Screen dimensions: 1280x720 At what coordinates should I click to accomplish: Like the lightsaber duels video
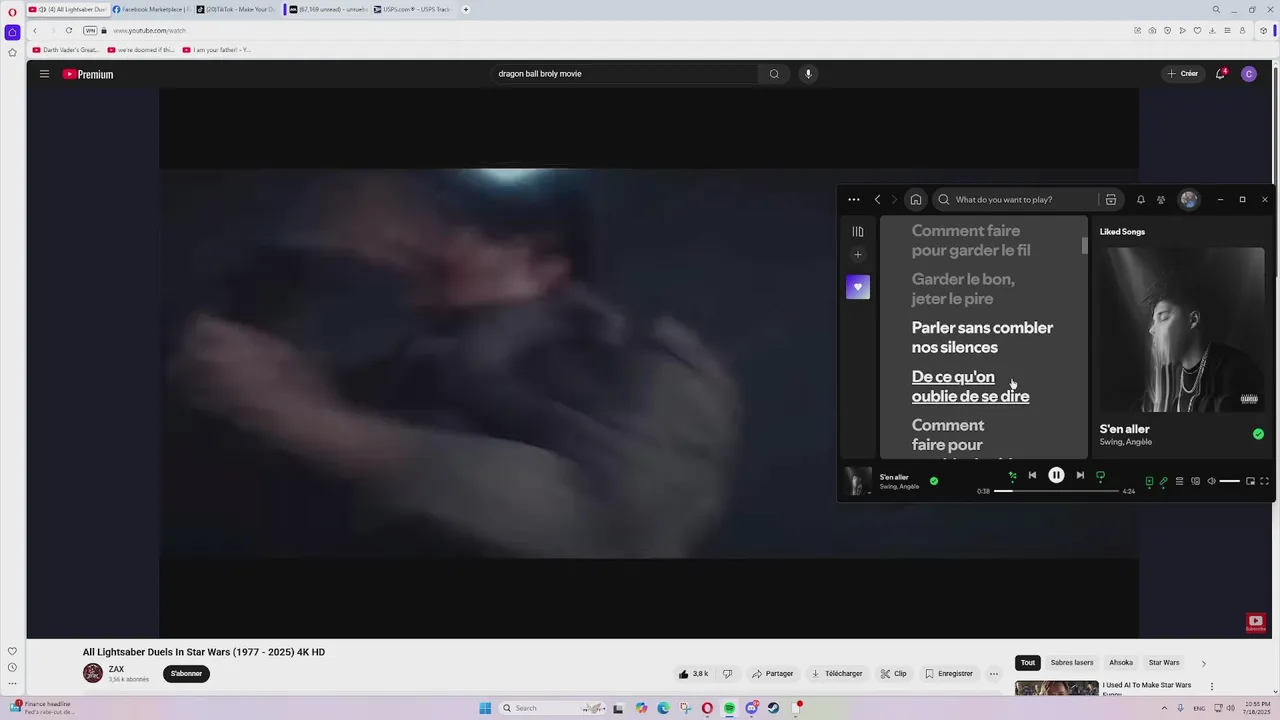pyautogui.click(x=693, y=674)
